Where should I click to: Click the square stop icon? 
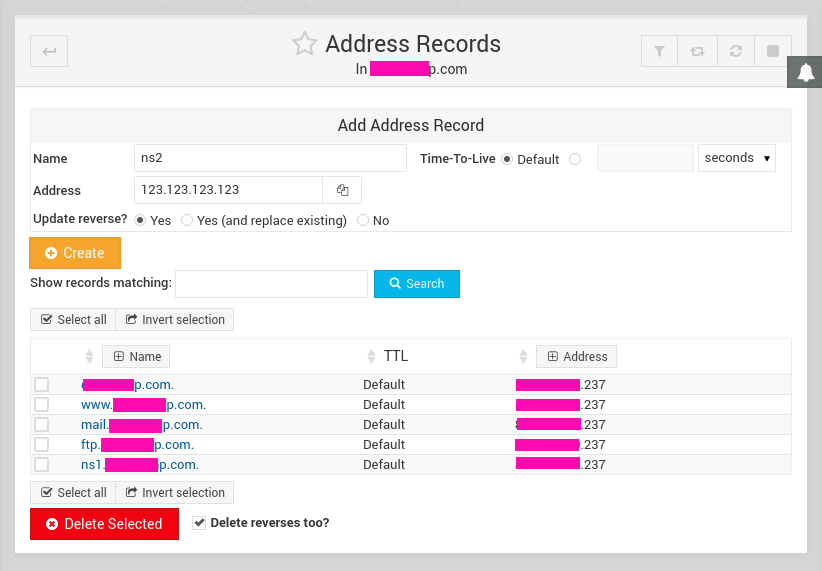(x=772, y=51)
